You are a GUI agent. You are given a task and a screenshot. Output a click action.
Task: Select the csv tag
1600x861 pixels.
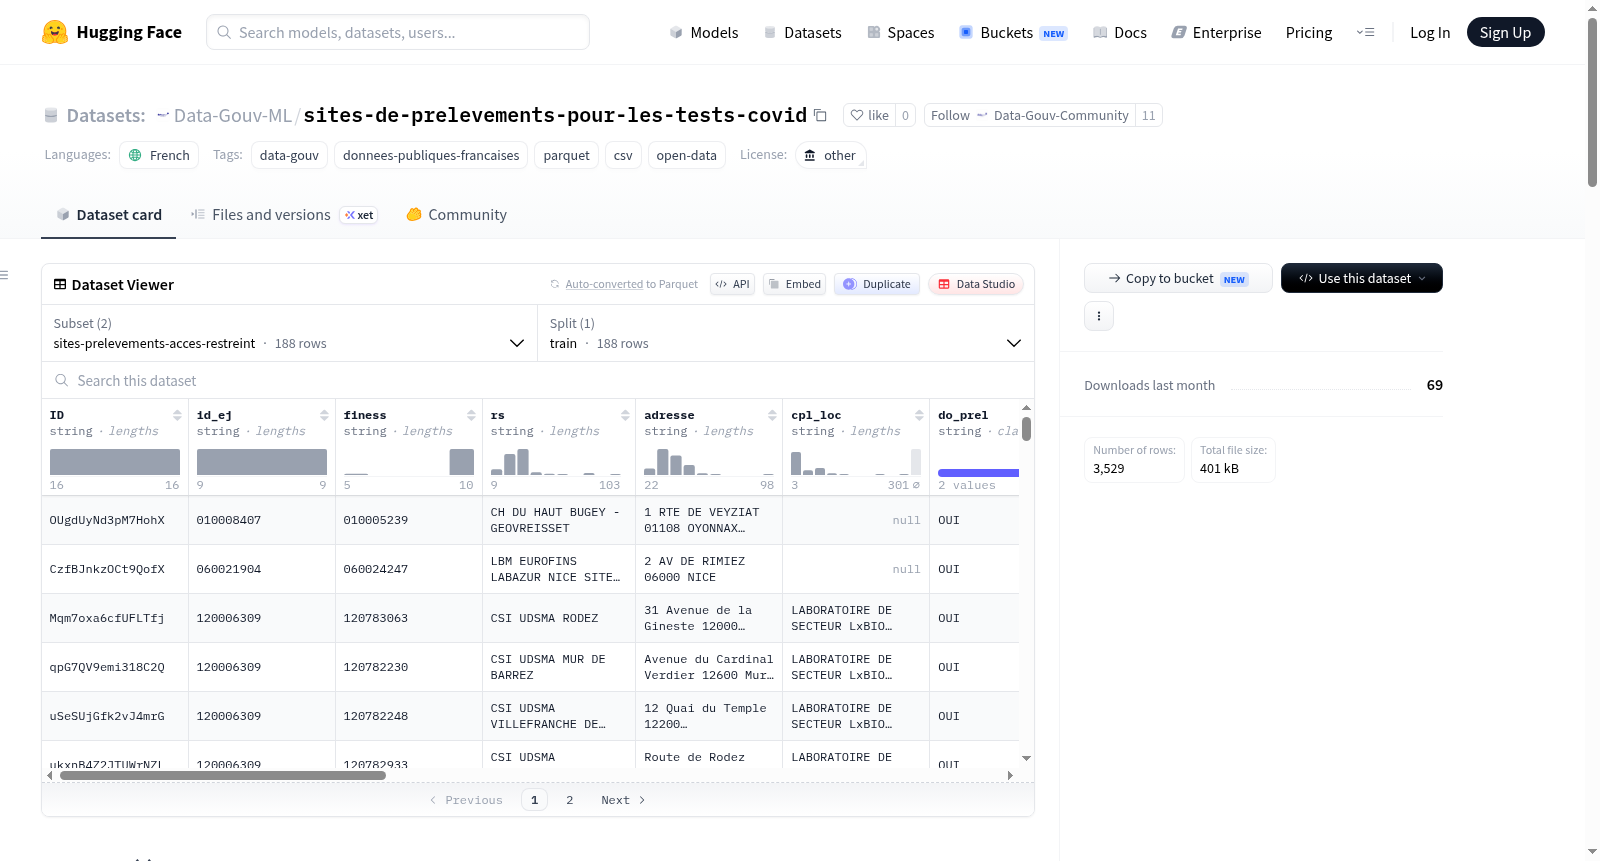[623, 155]
